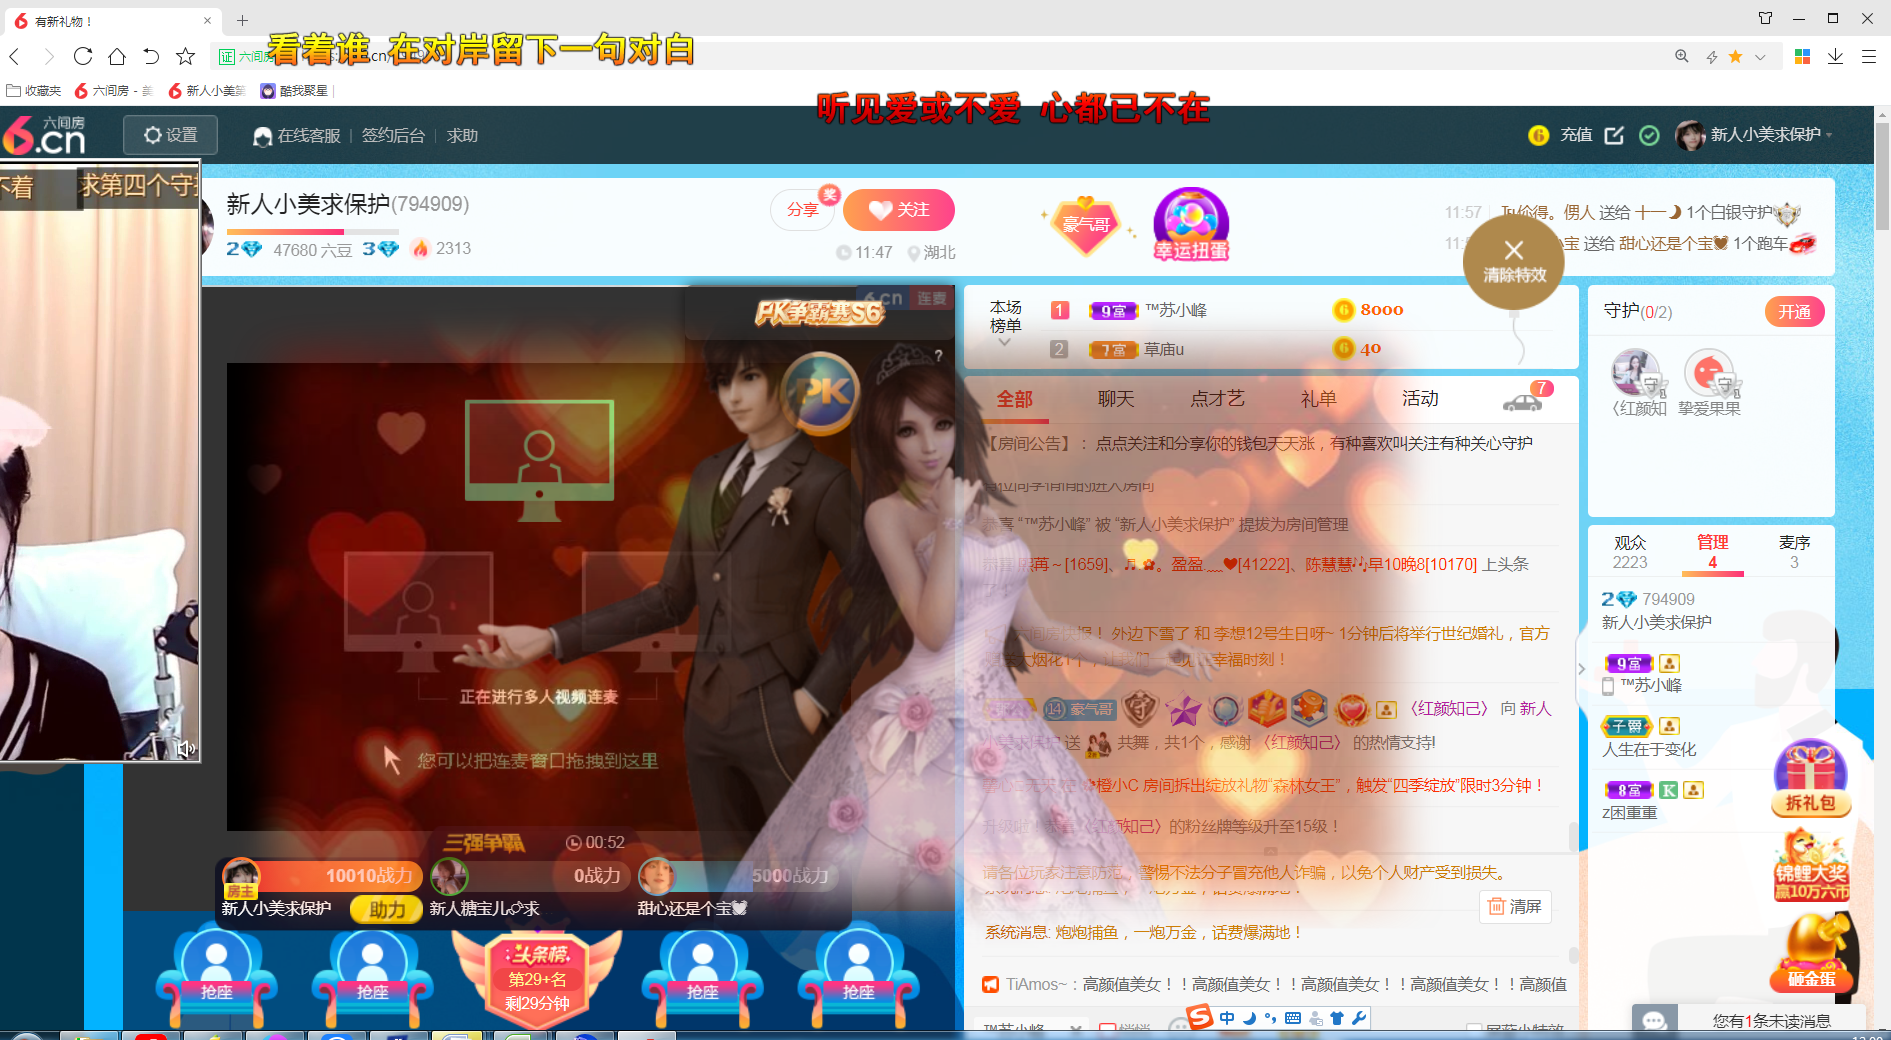Click browser zoom magnifier icon
This screenshot has width=1891, height=1040.
(1682, 57)
